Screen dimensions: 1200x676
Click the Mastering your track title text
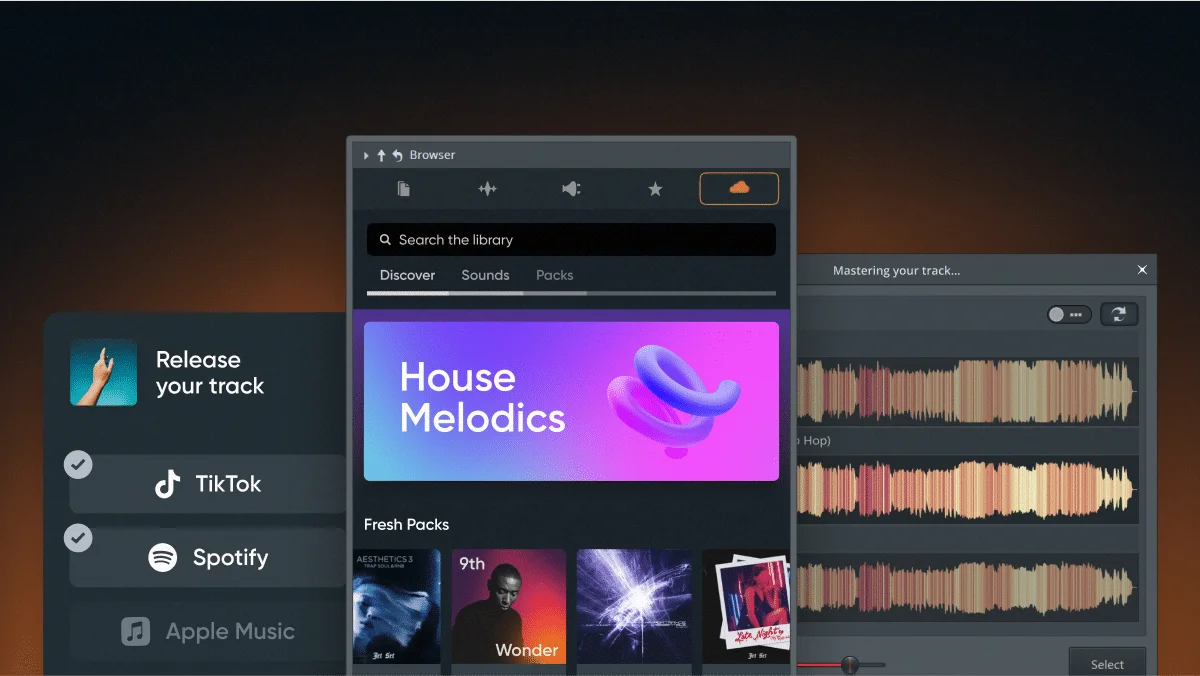896,270
